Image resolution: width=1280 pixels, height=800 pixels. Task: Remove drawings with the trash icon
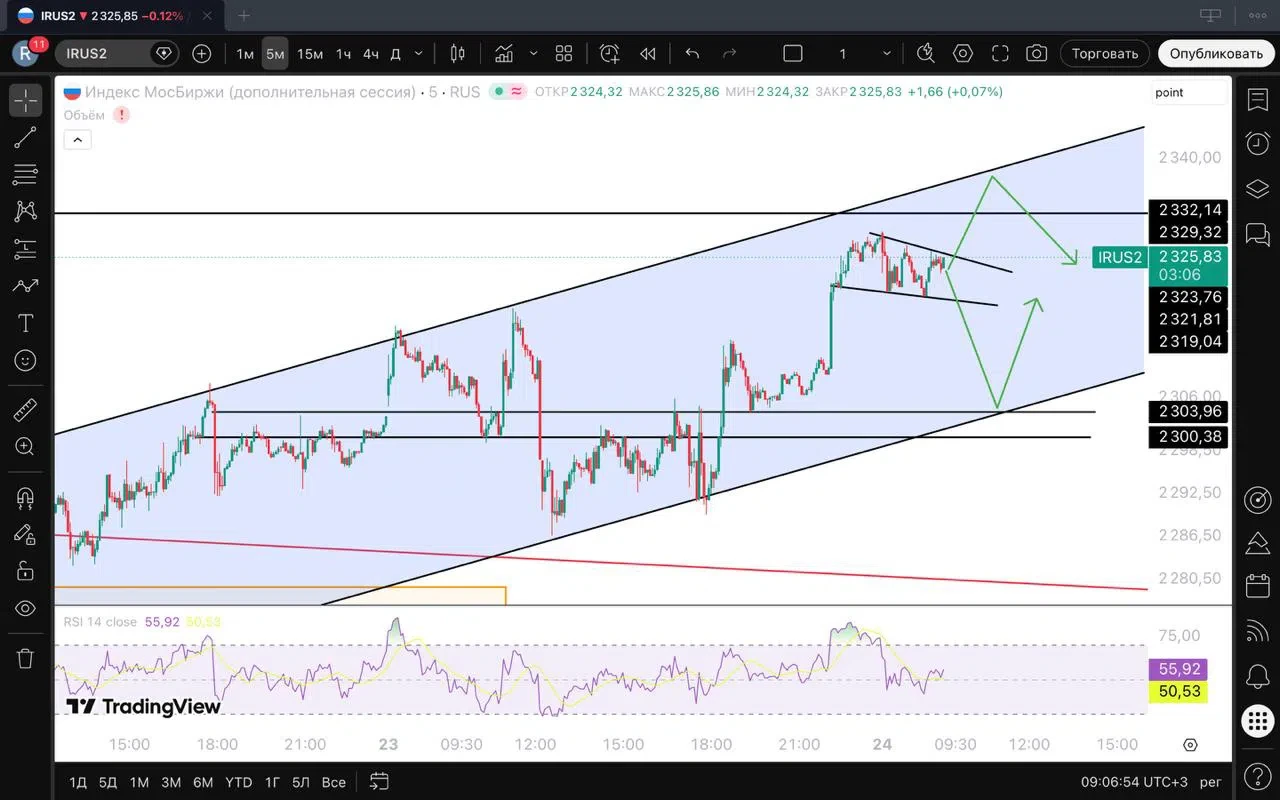coord(25,658)
